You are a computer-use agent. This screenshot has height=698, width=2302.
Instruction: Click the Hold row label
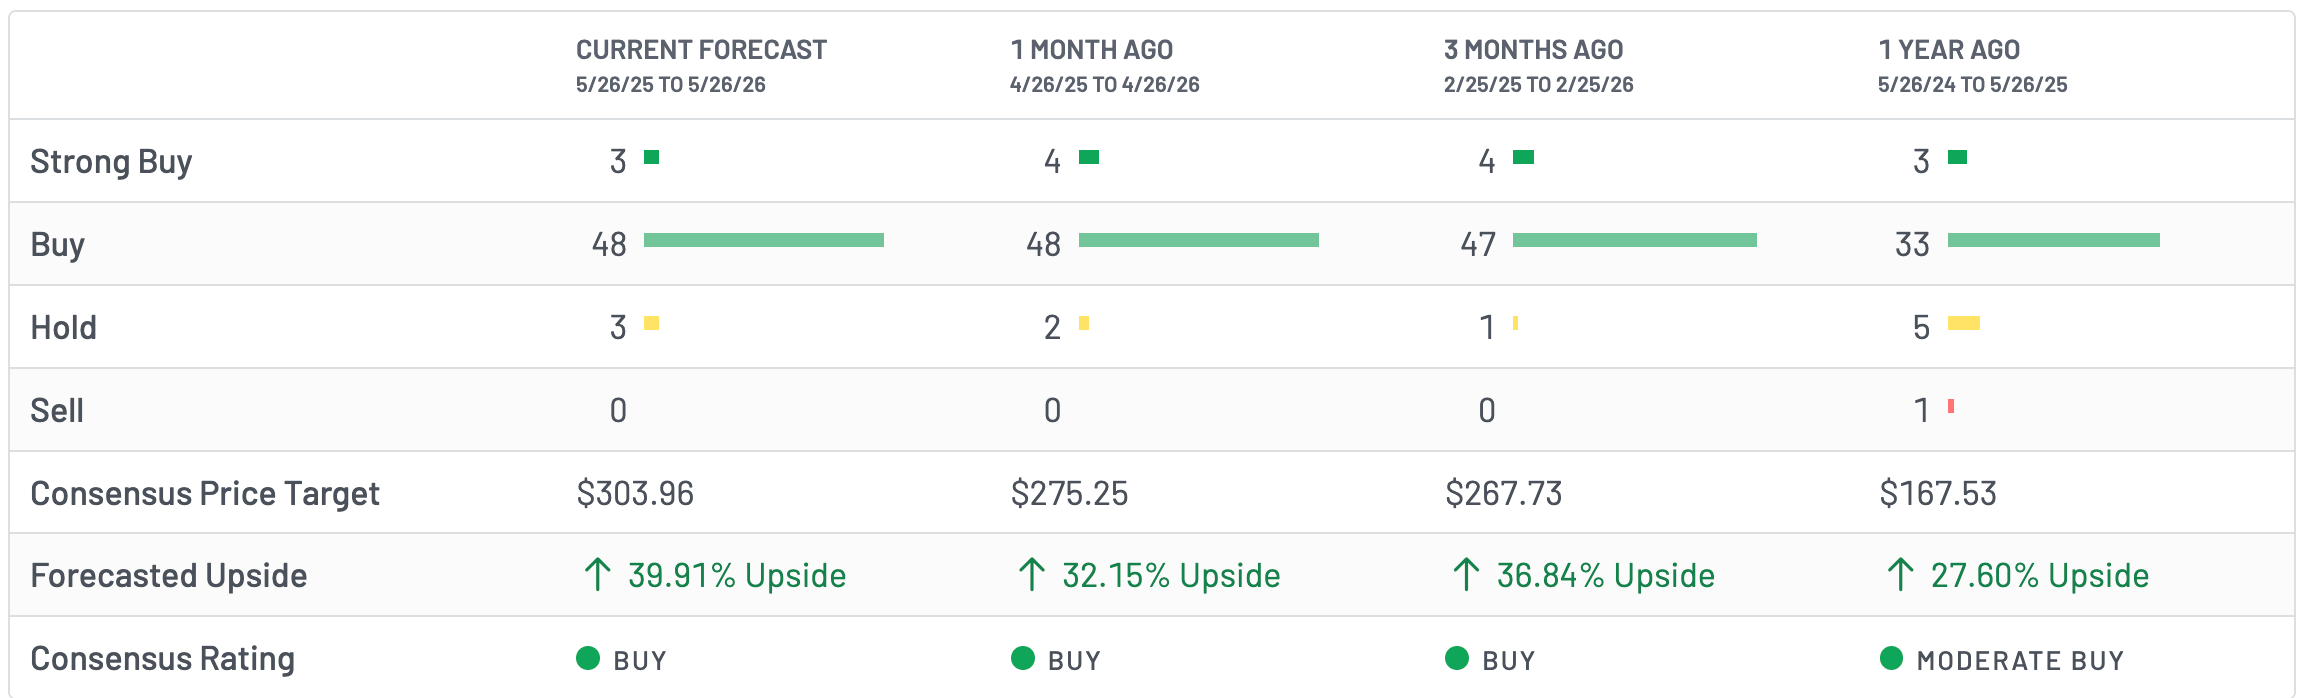pos(63,327)
